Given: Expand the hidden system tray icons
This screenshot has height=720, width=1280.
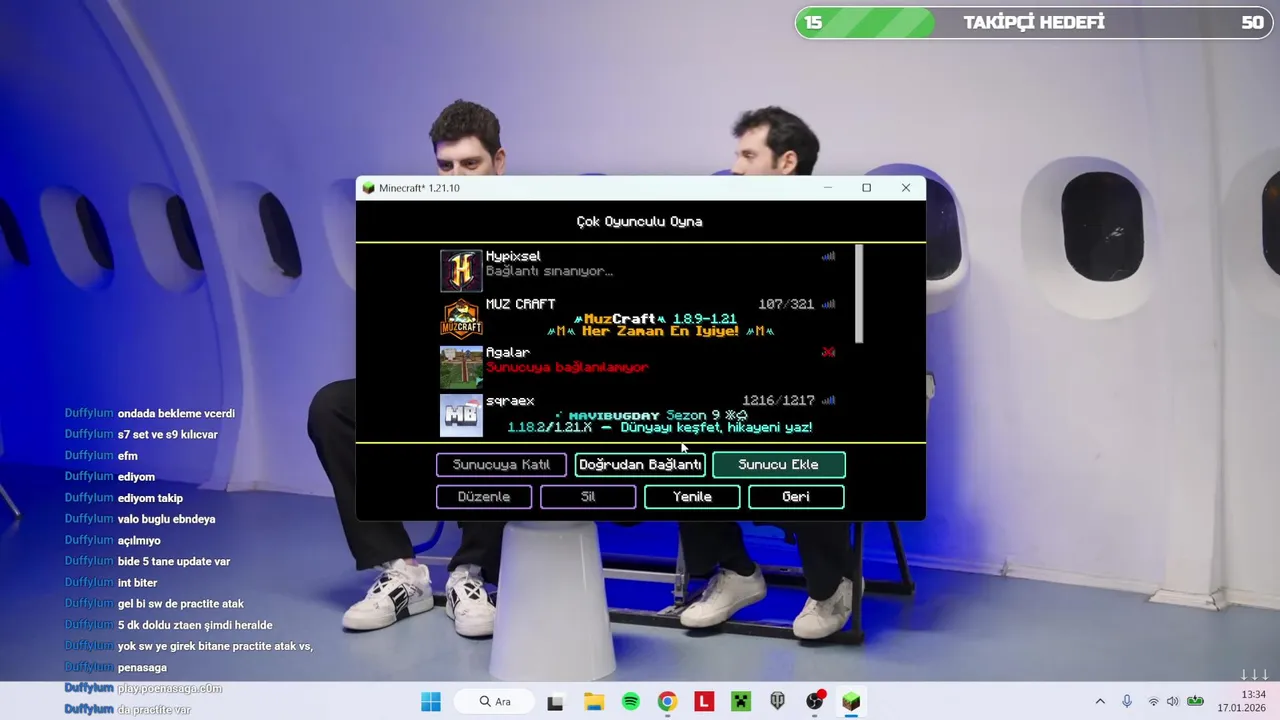Looking at the screenshot, I should (1100, 702).
